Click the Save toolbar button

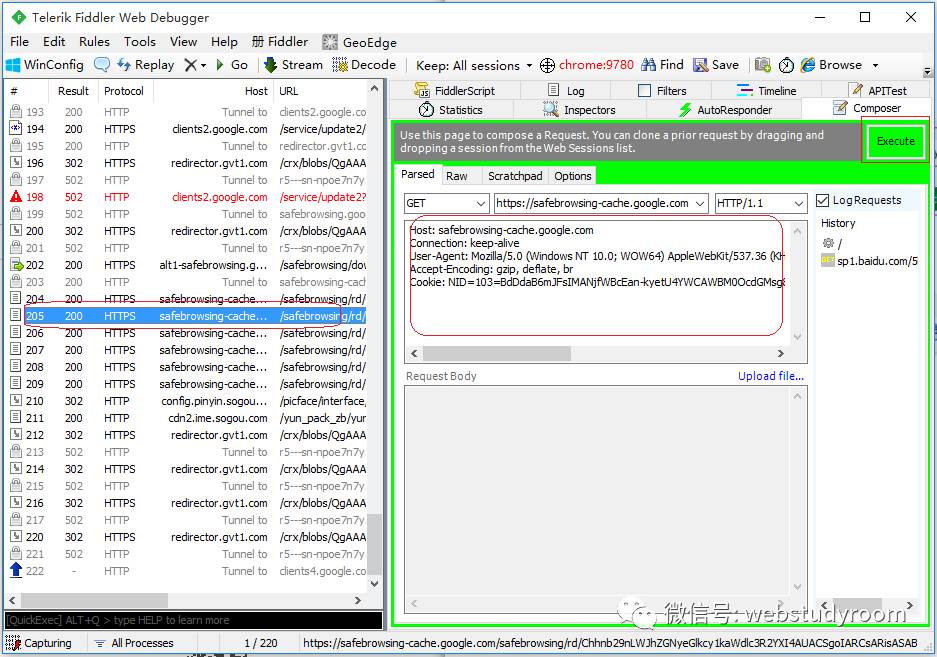coord(716,65)
